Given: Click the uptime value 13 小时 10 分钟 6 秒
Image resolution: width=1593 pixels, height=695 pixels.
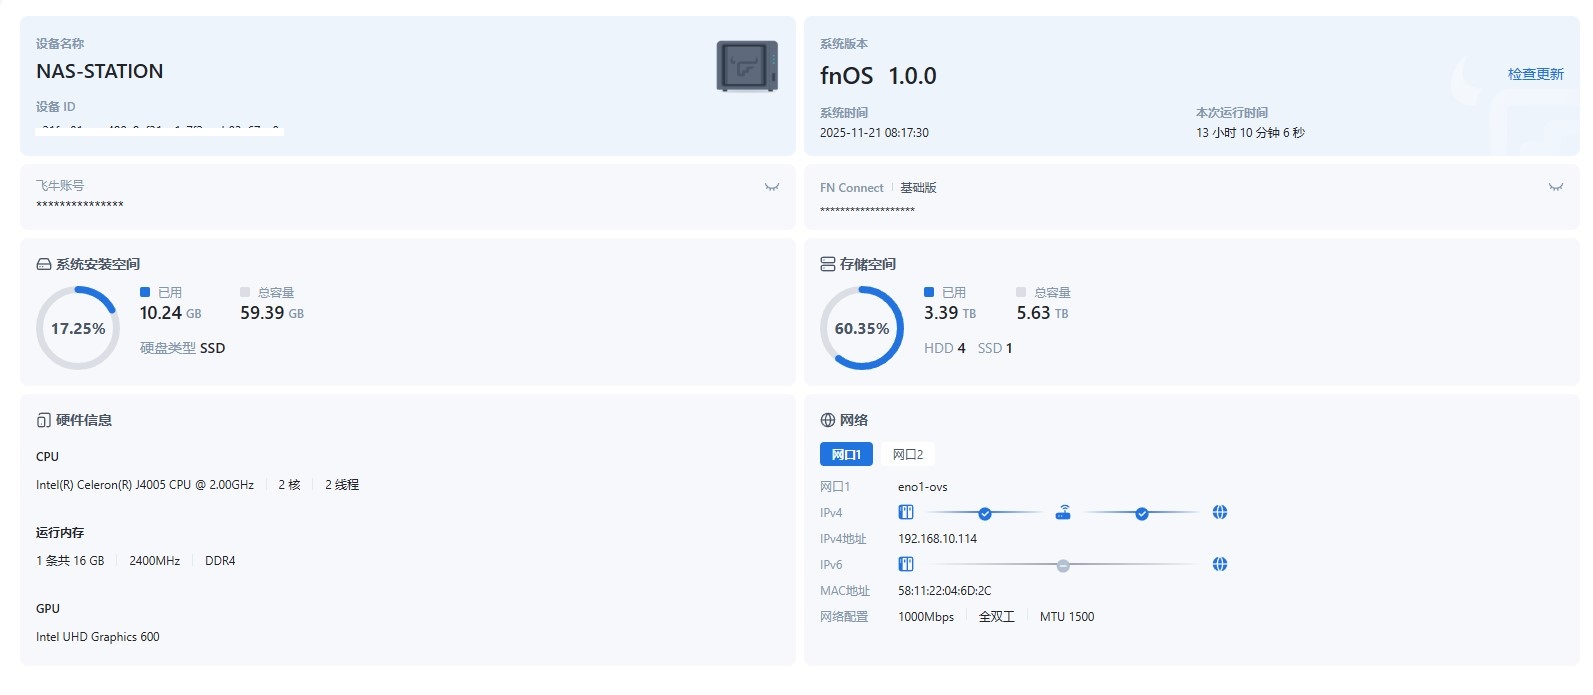Looking at the screenshot, I should 1250,132.
